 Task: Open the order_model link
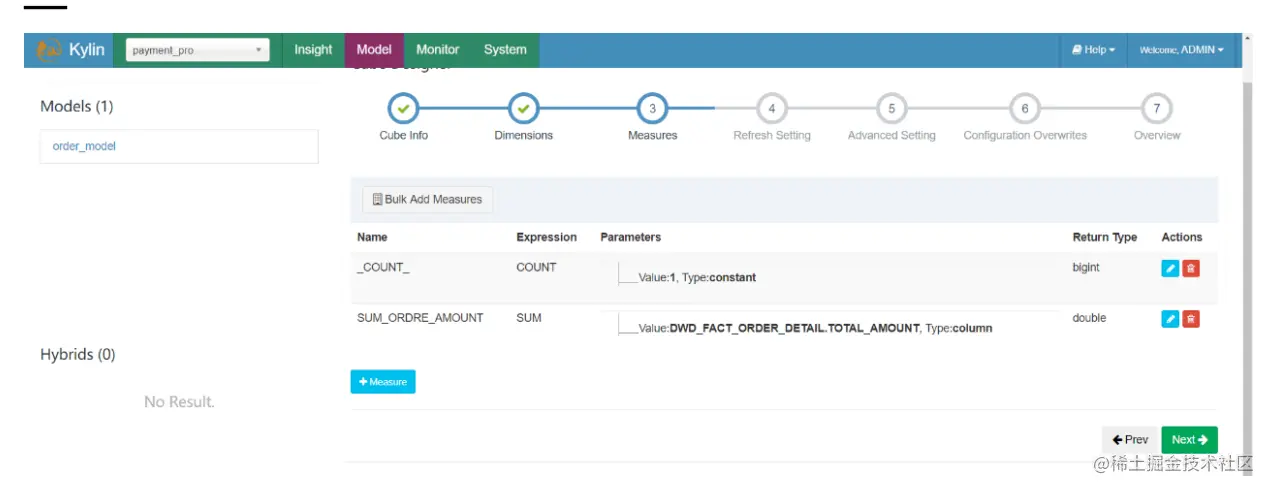click(85, 146)
